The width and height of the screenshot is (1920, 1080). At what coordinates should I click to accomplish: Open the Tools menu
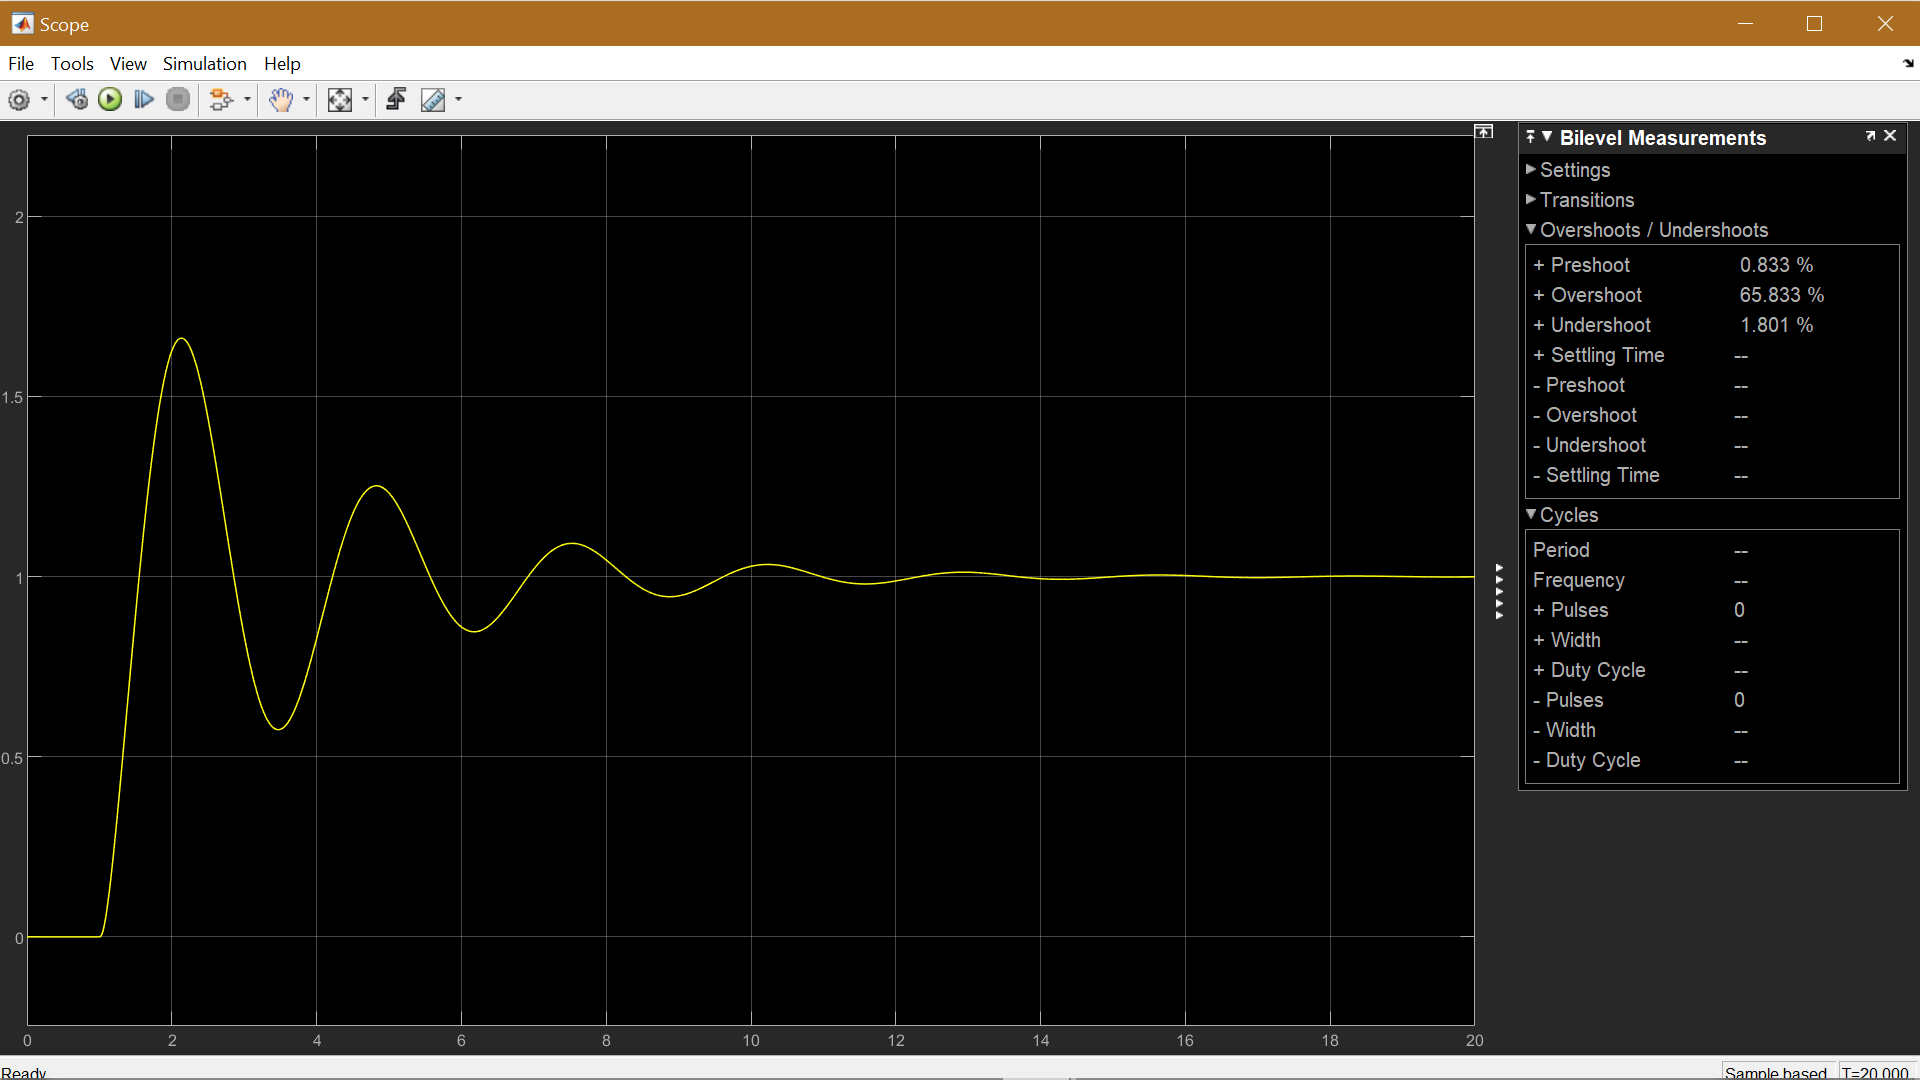coord(72,63)
